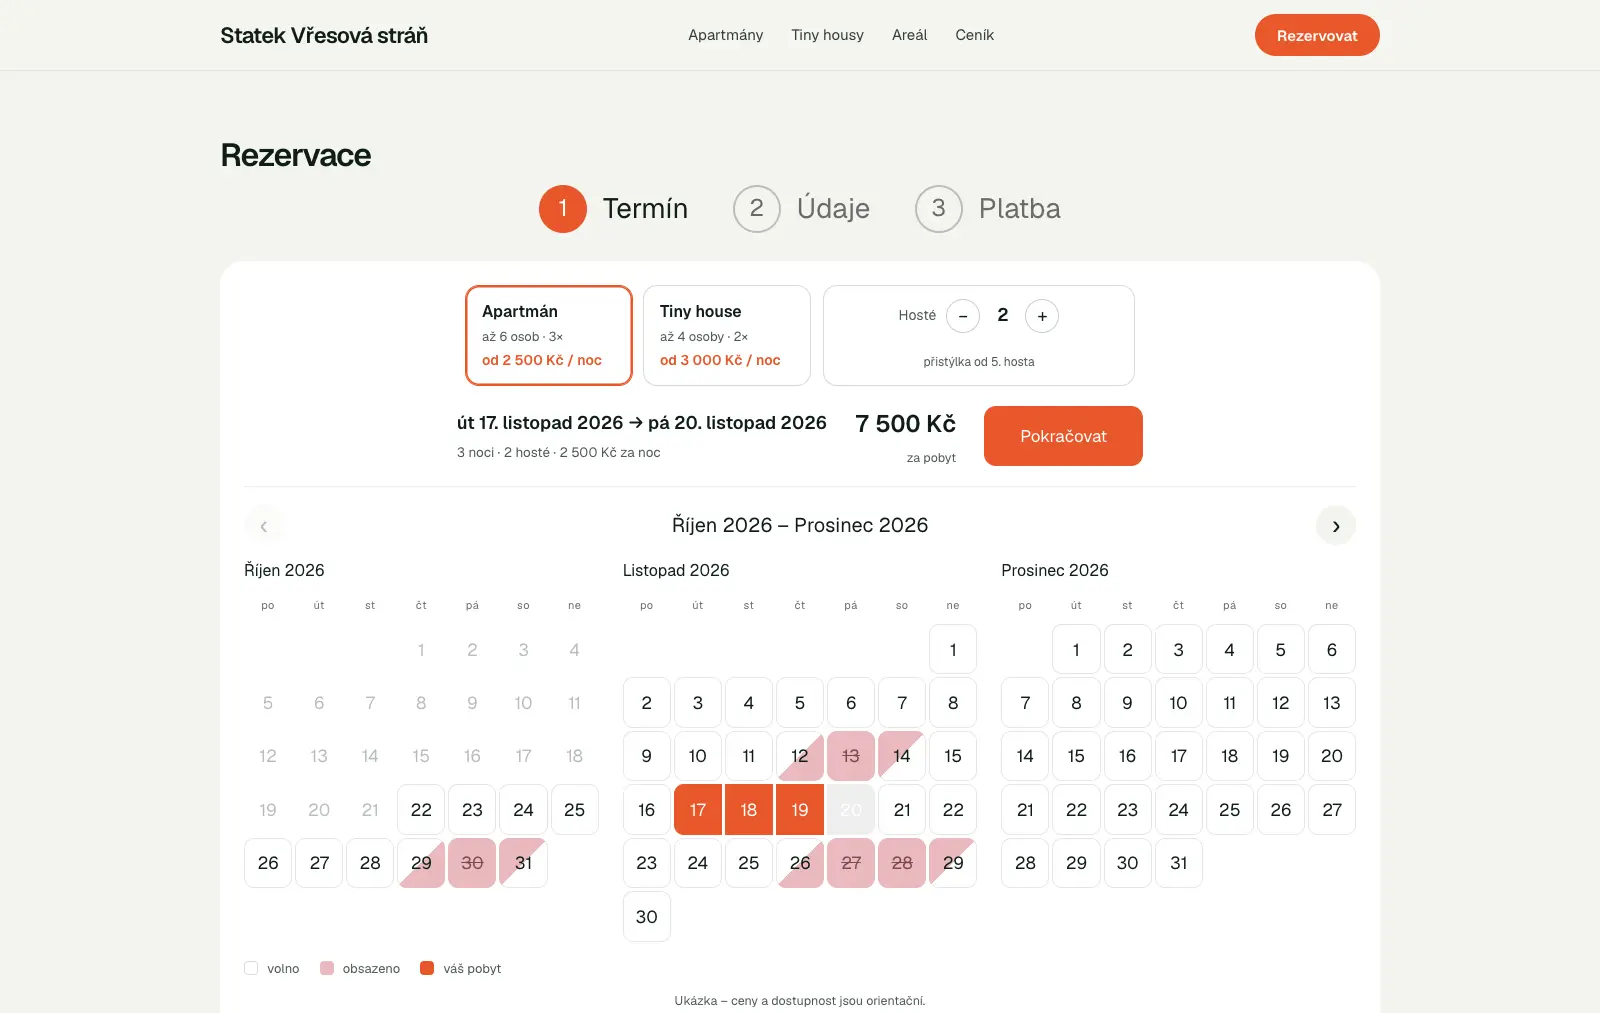Image resolution: width=1600 pixels, height=1013 pixels.
Task: Click the váš pobyt legend swatch
Action: pos(427,968)
